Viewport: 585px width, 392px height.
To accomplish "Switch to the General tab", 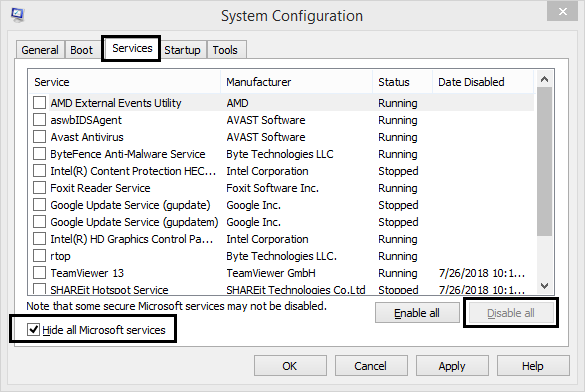I will click(40, 50).
